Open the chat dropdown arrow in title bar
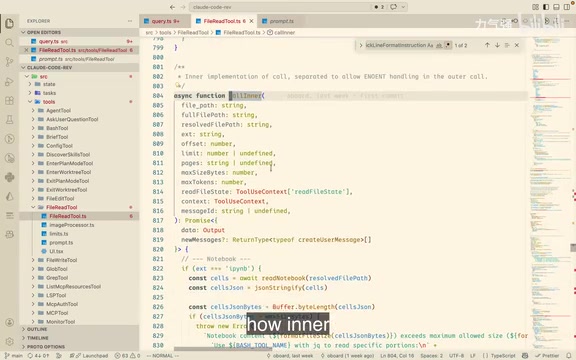 403,7
